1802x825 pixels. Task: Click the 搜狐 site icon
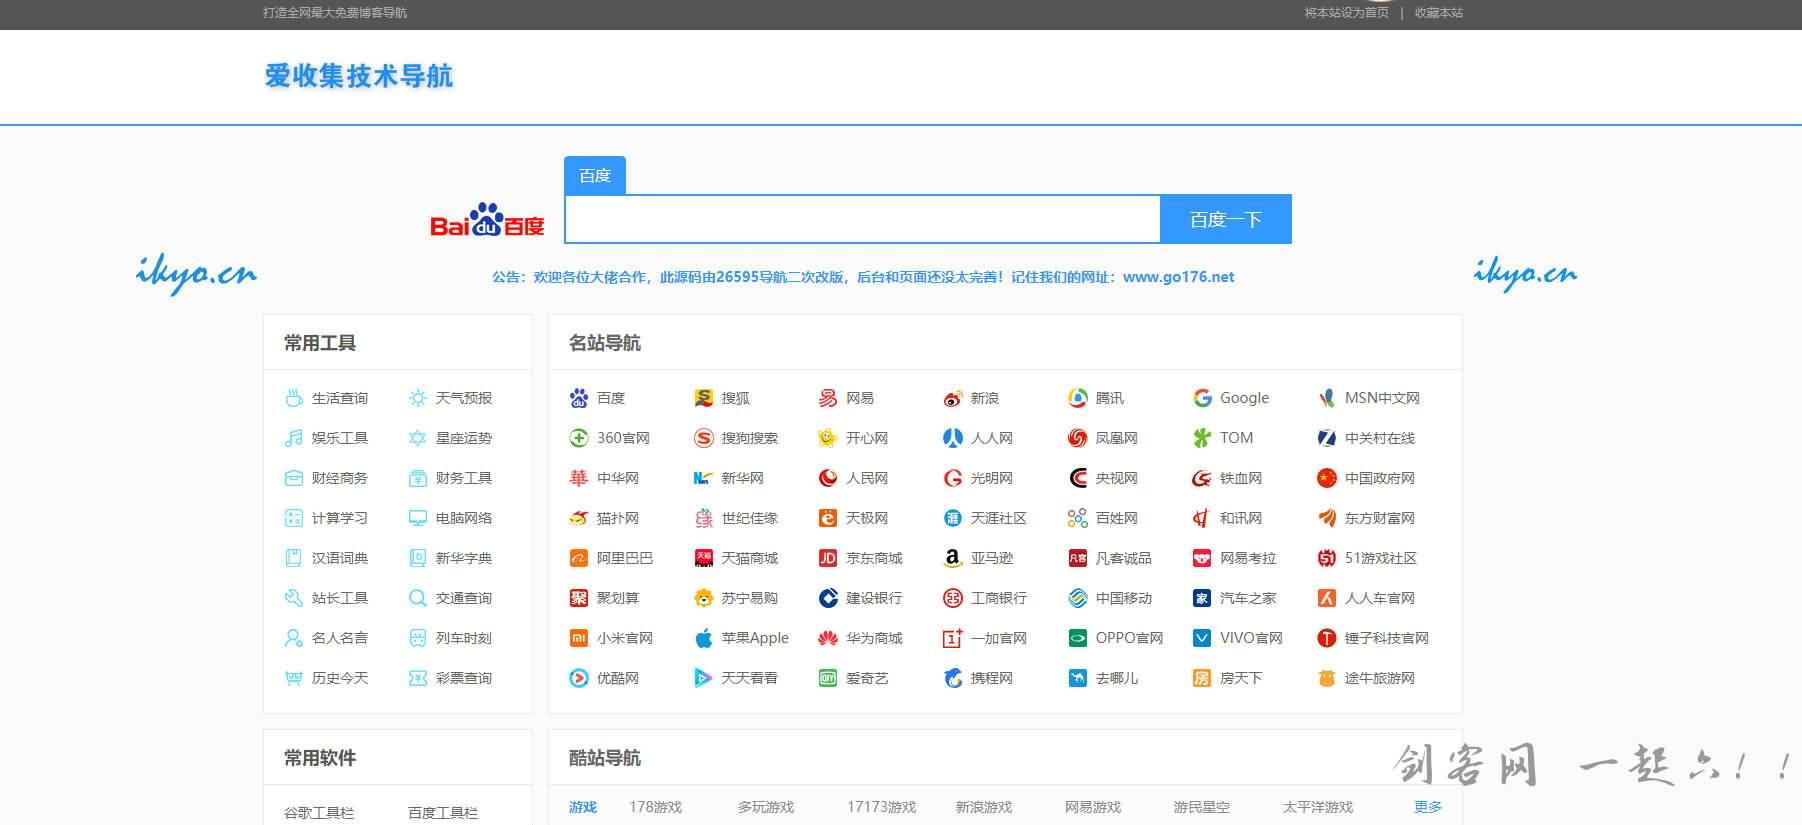point(704,398)
